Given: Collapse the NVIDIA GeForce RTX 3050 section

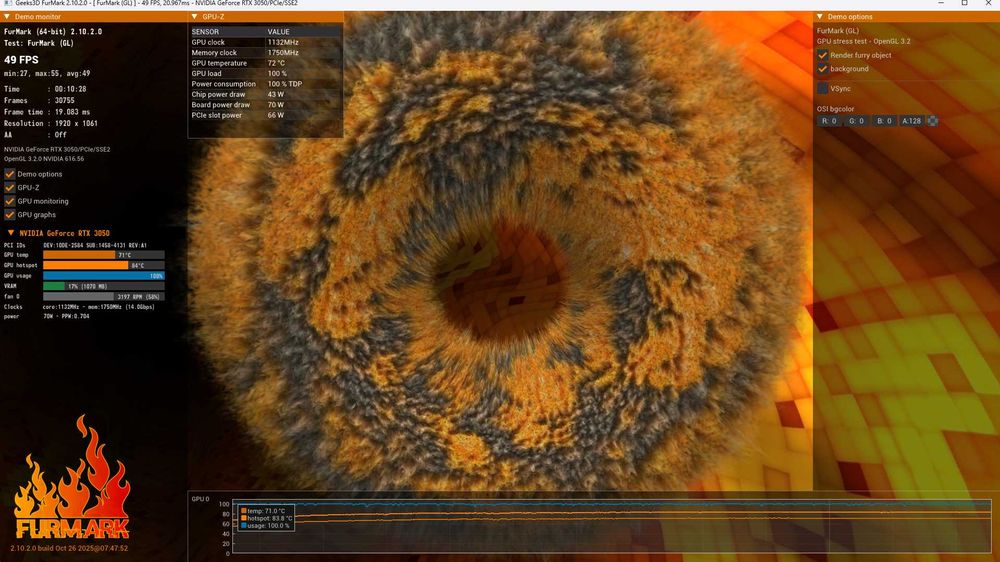Looking at the screenshot, I should coord(11,233).
